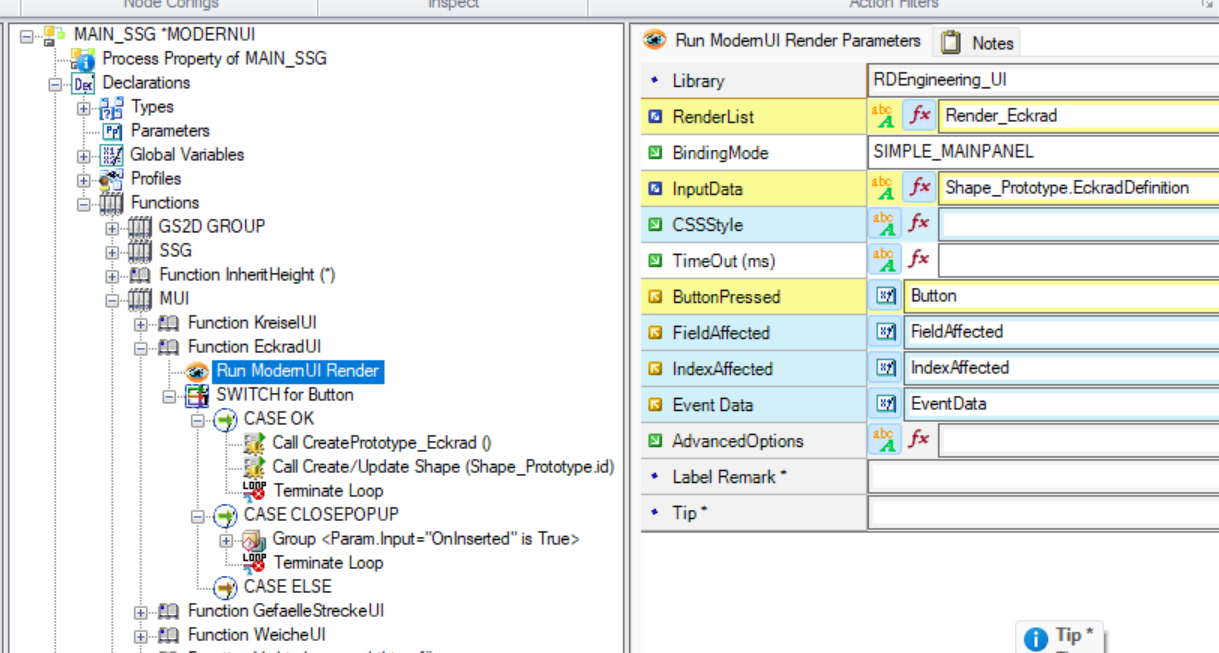The image size is (1219, 653).
Task: Expand the Global Variables node
Action: [x=84, y=155]
